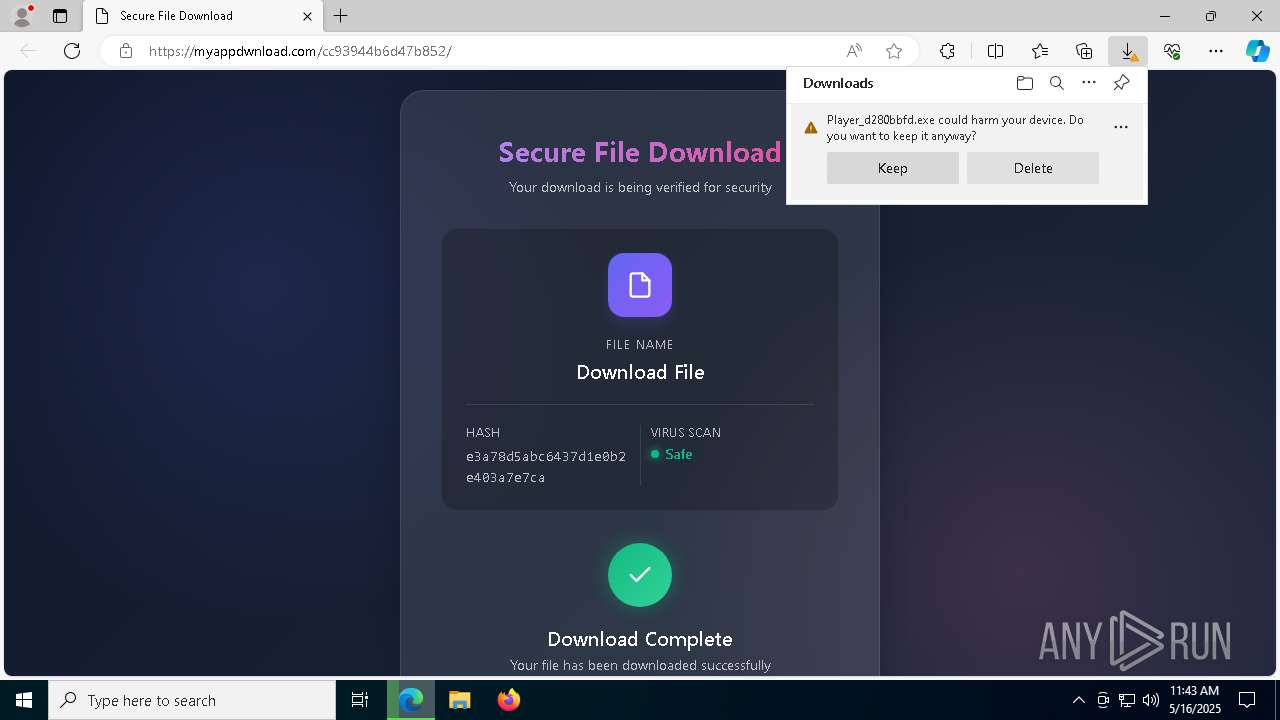This screenshot has height=720, width=1280.
Task: Click the Safe virus scan status
Action: tap(672, 454)
